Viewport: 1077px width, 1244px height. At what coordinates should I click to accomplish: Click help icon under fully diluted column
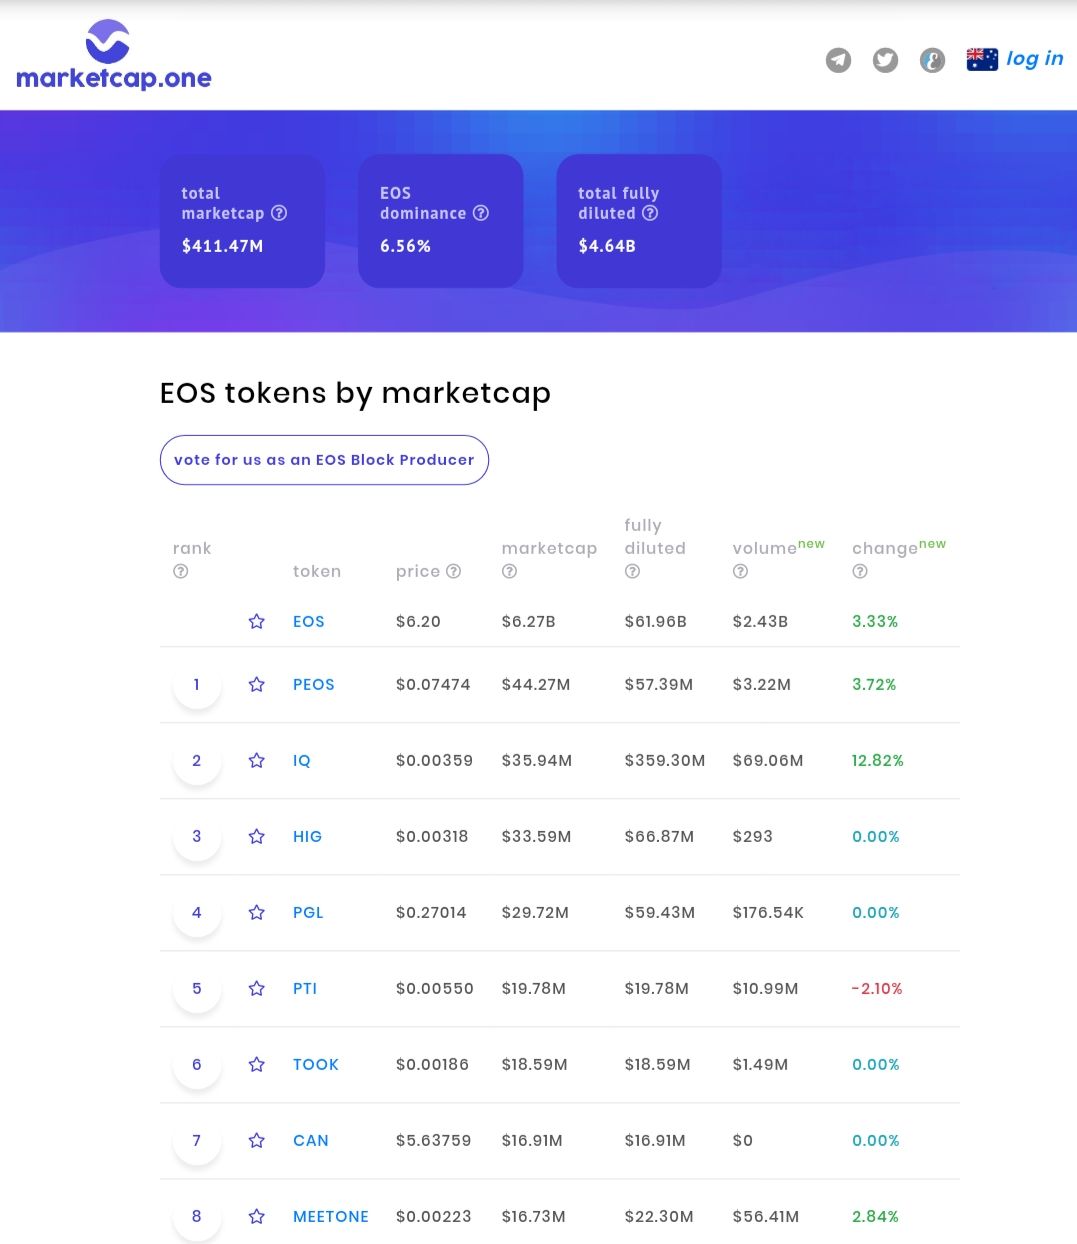[x=632, y=571]
